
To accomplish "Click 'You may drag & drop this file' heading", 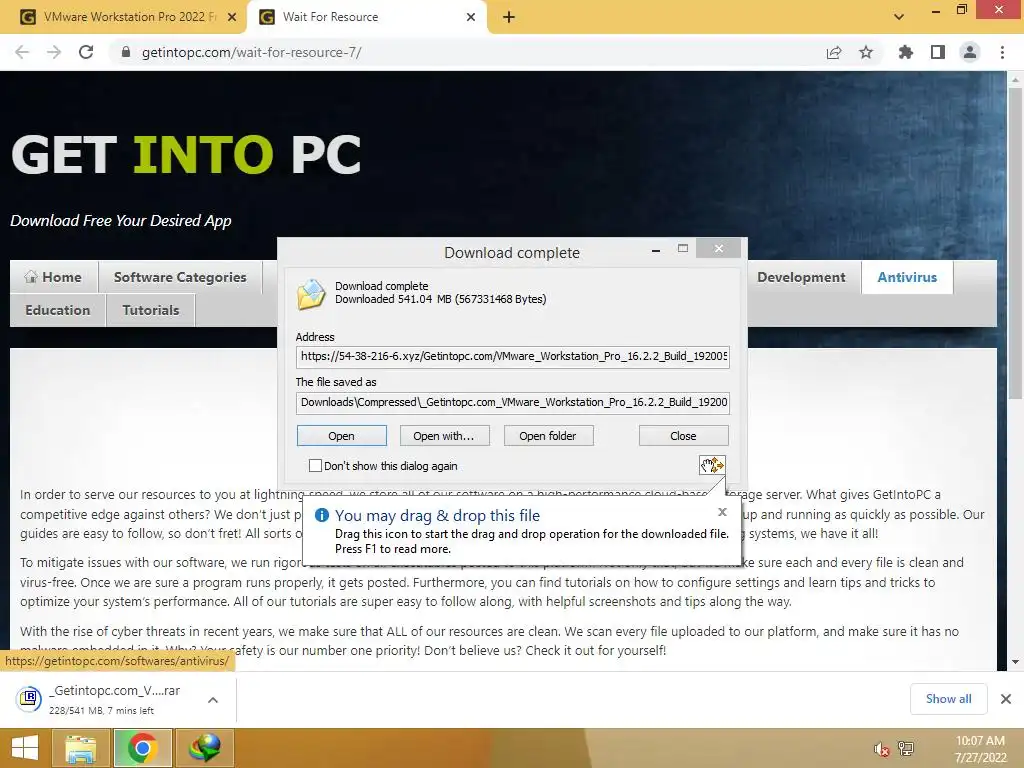I will pyautogui.click(x=437, y=515).
